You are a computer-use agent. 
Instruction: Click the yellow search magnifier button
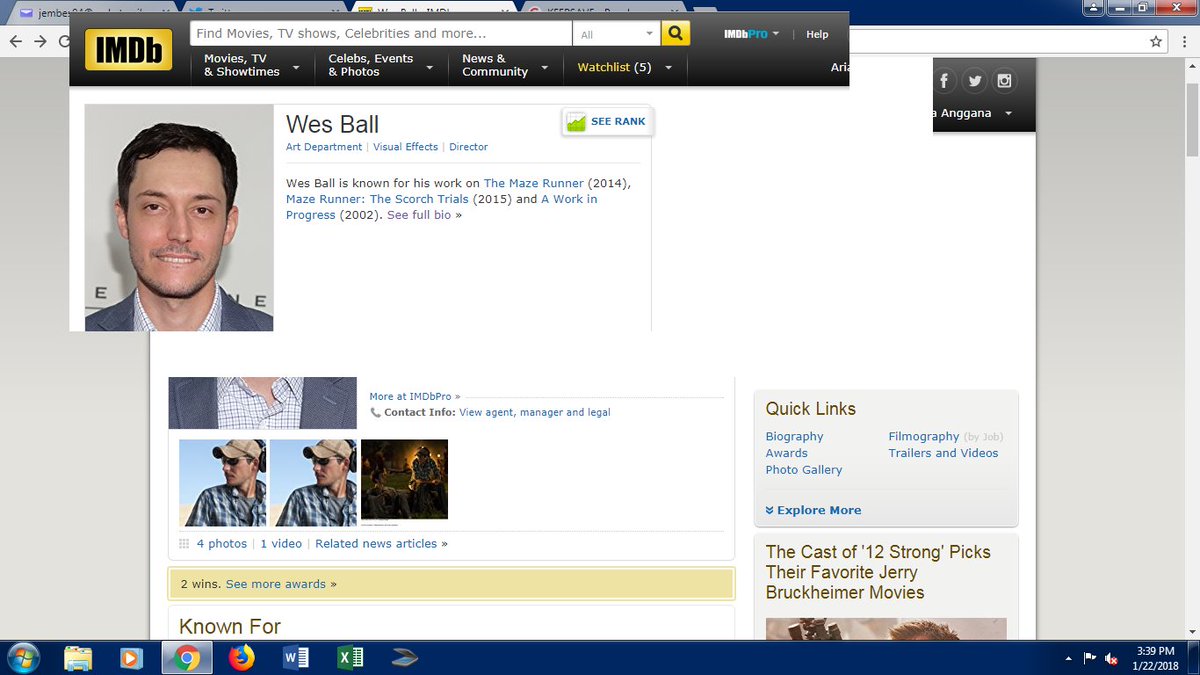[x=676, y=33]
